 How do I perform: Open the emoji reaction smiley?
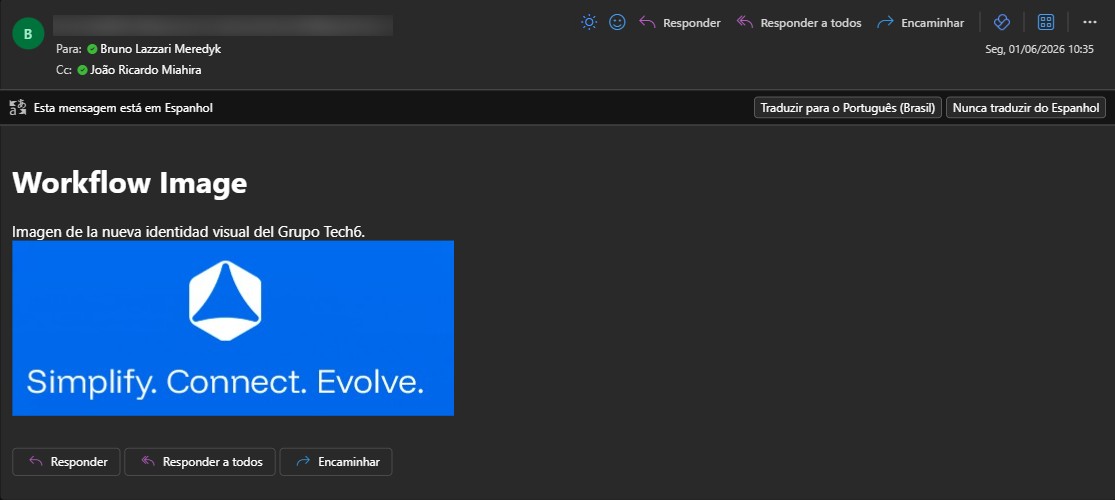pos(617,23)
